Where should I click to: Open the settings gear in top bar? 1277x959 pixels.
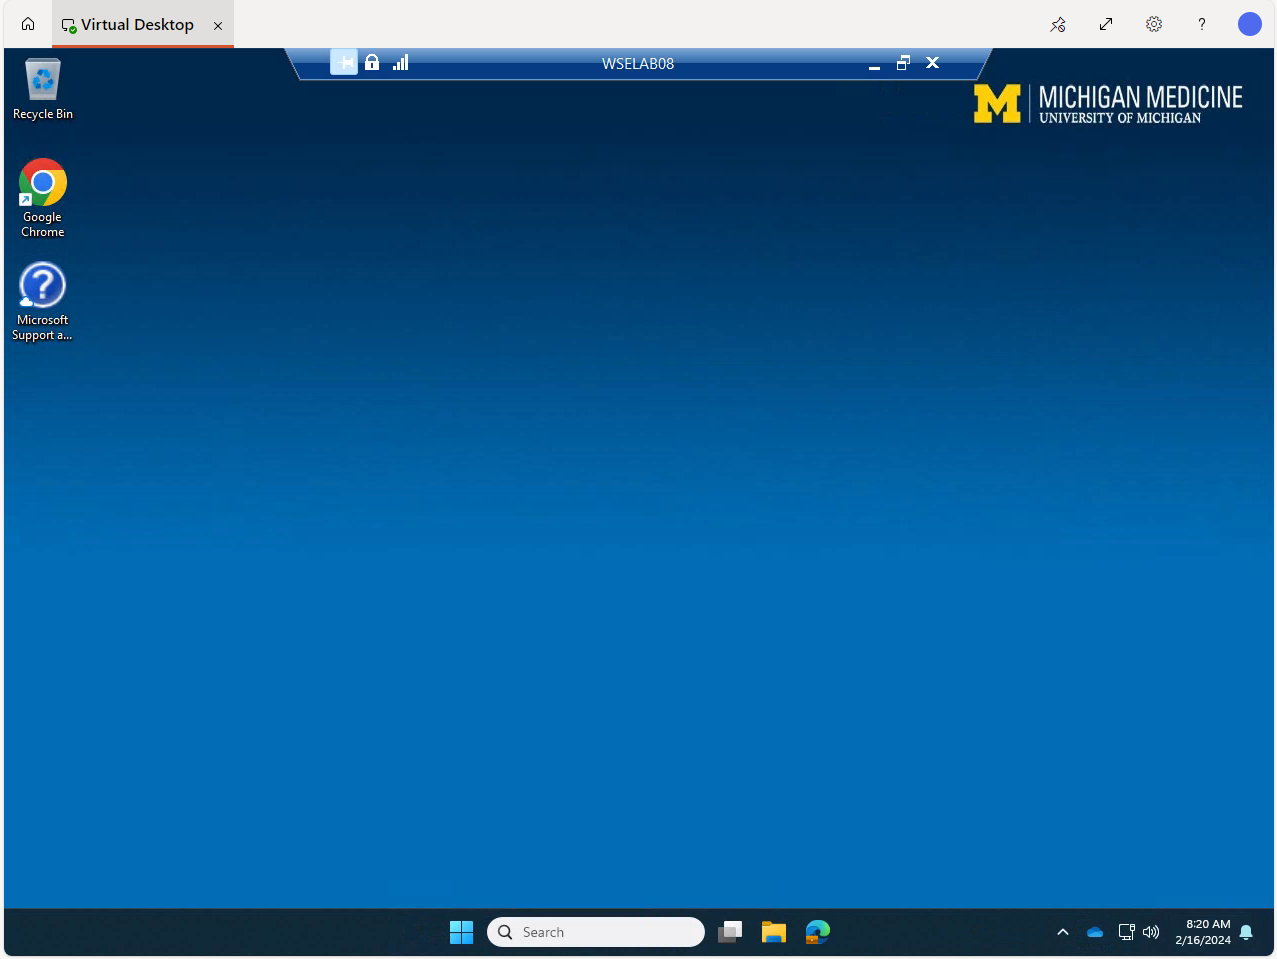(x=1154, y=24)
